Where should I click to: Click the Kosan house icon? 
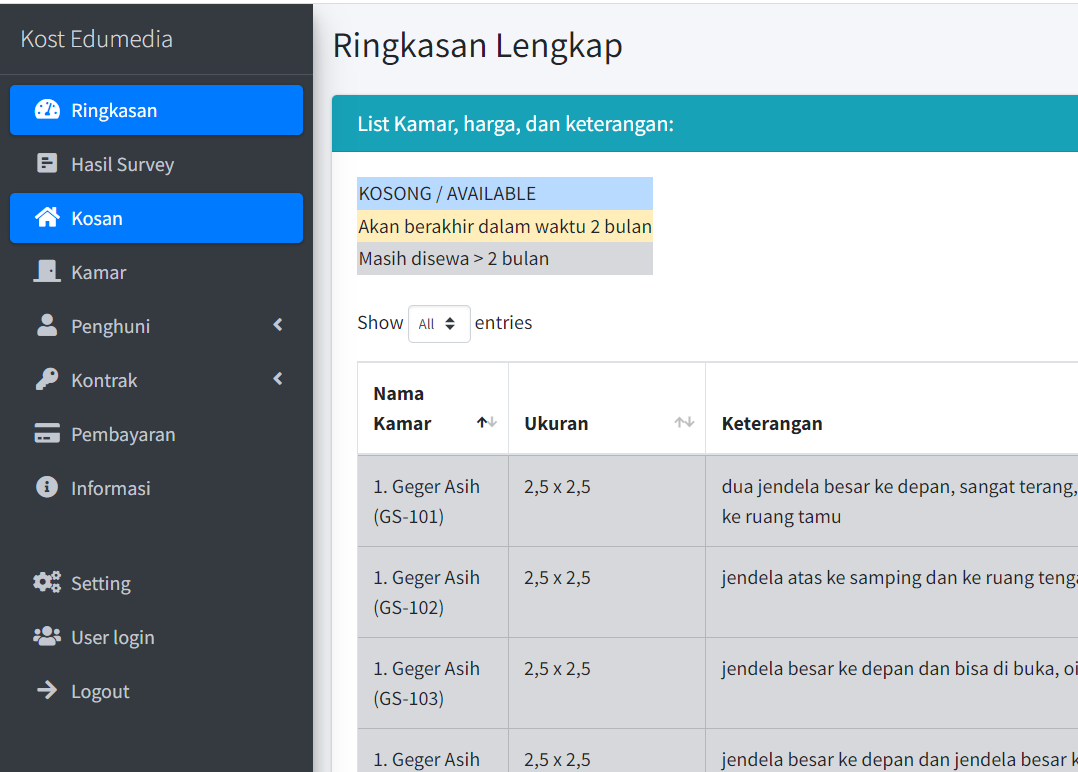tap(47, 218)
